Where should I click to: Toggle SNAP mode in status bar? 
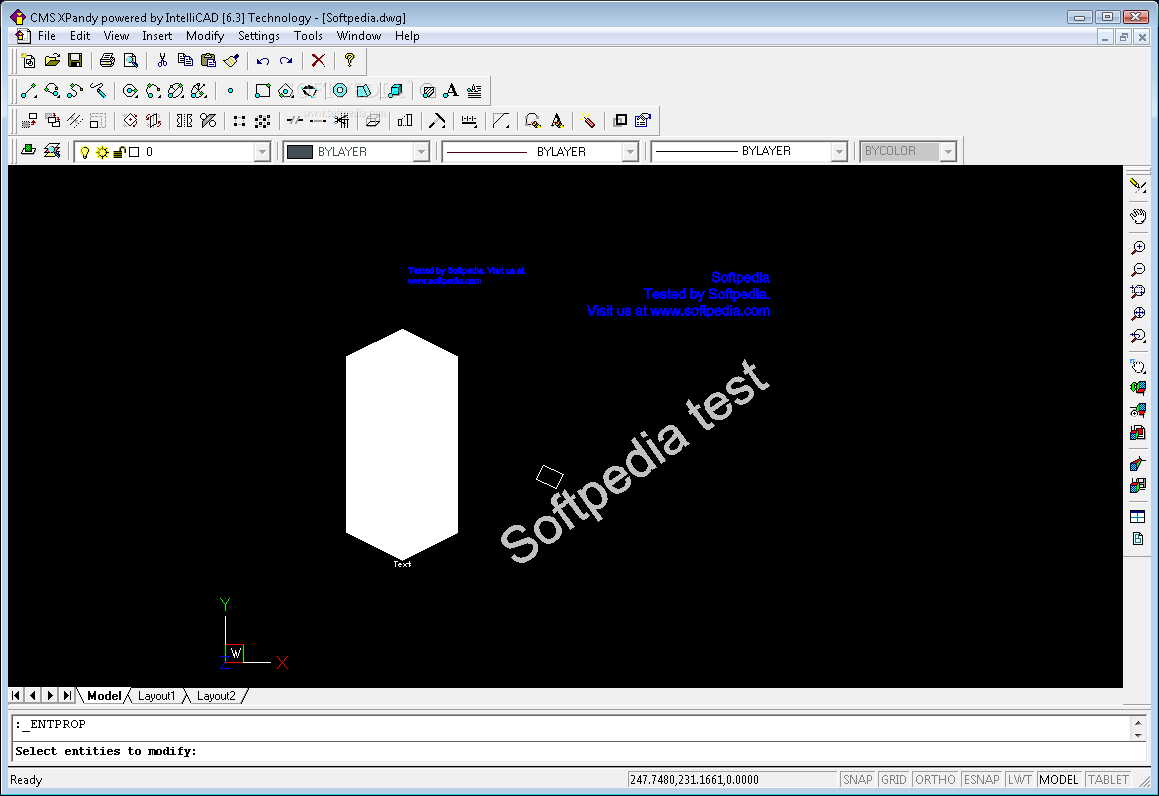(x=857, y=779)
